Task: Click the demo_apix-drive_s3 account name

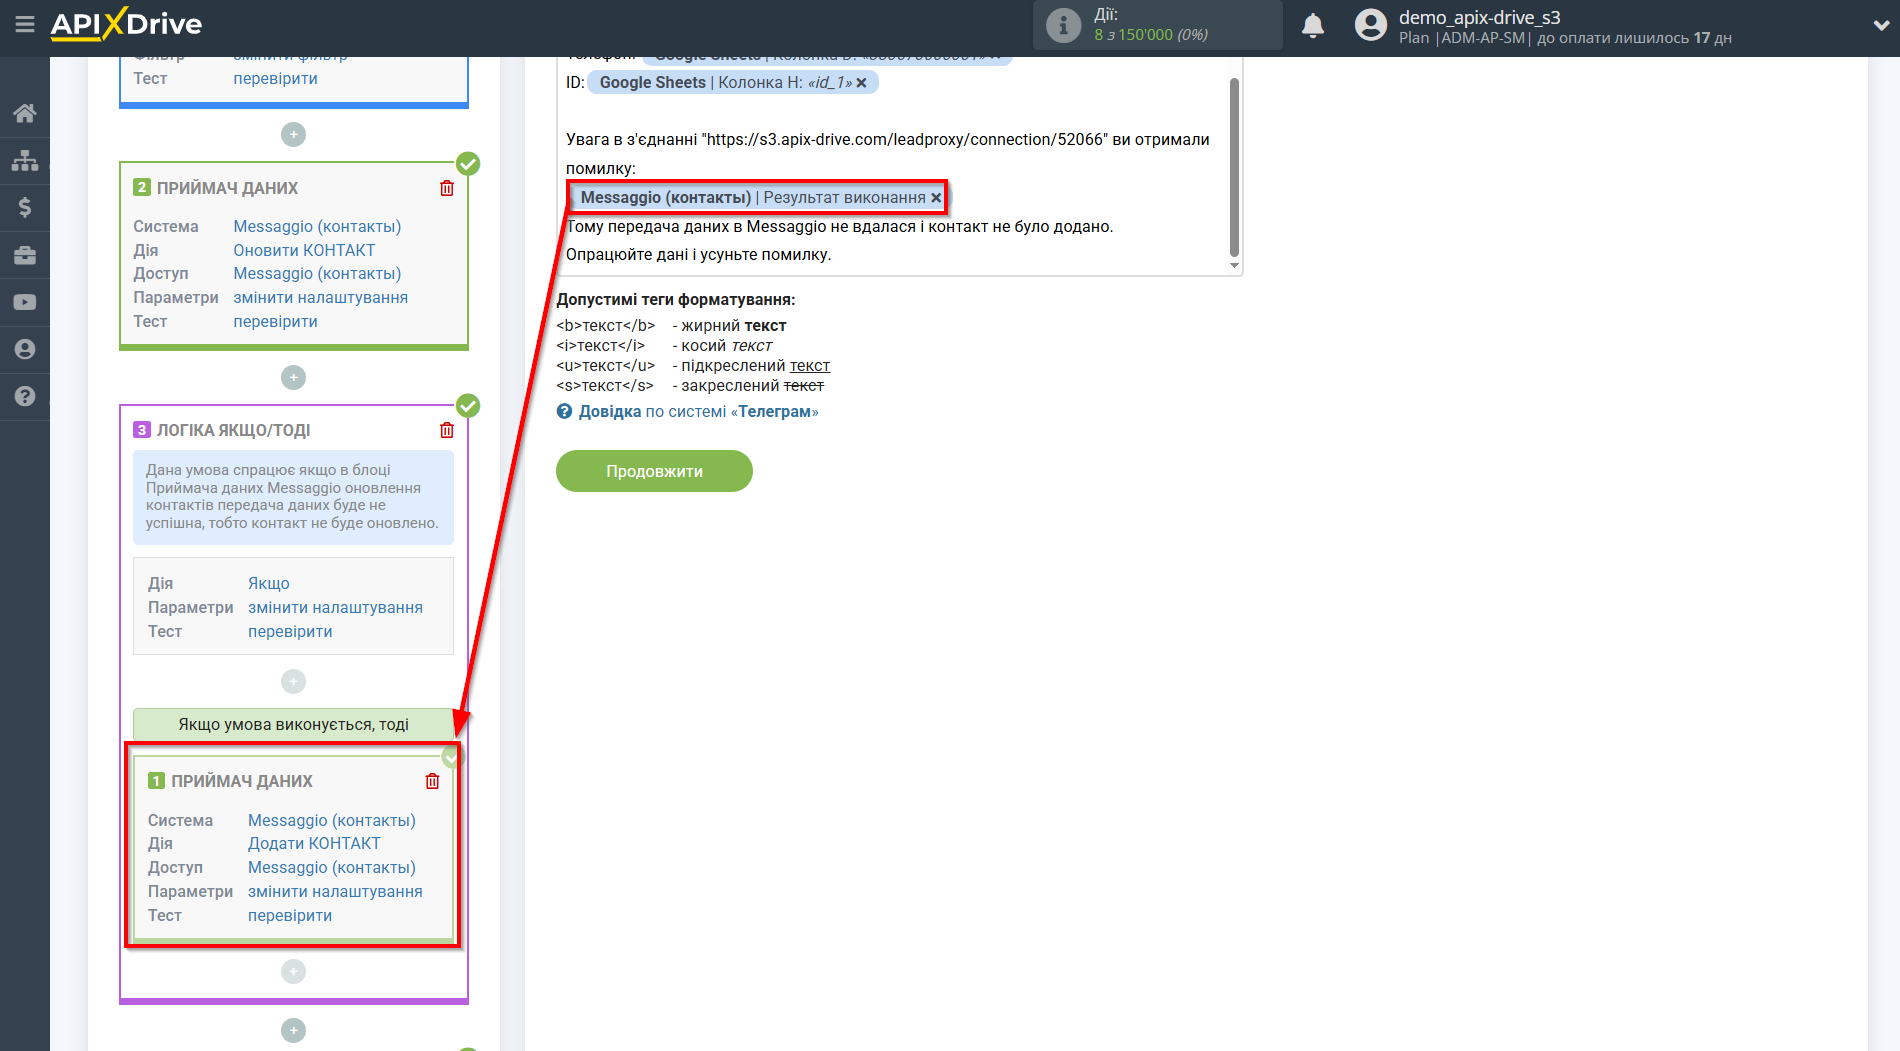Action: (1479, 17)
